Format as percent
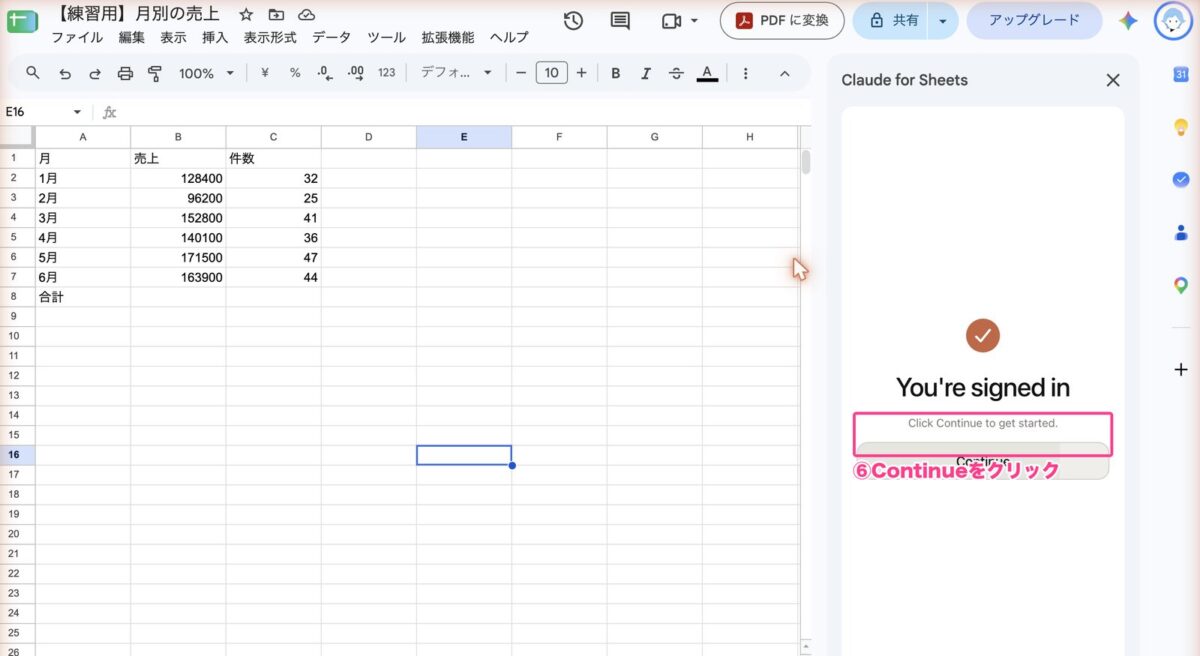This screenshot has width=1200, height=656. tap(295, 73)
